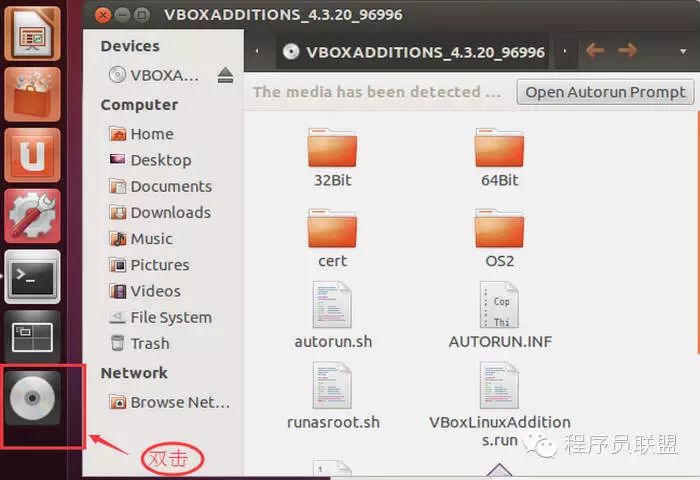Open Pictures in the sidebar

pyautogui.click(x=149, y=265)
